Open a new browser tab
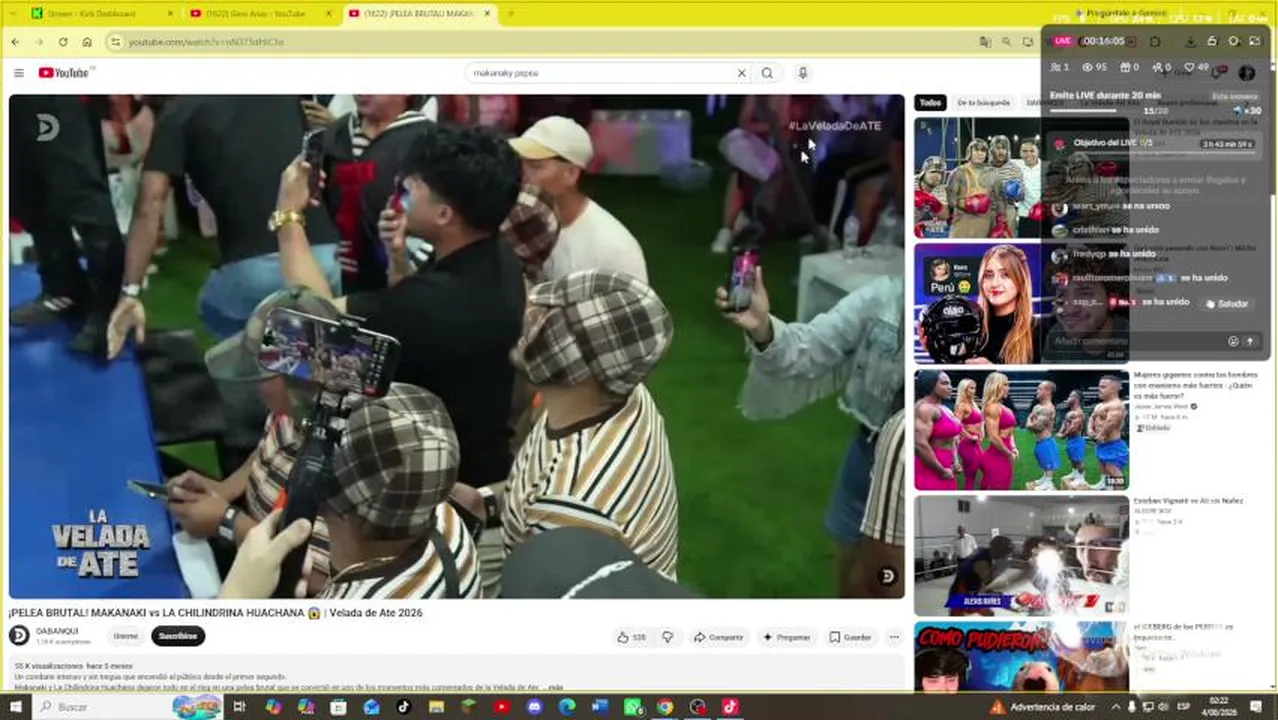The height and width of the screenshot is (720, 1278). point(510,13)
